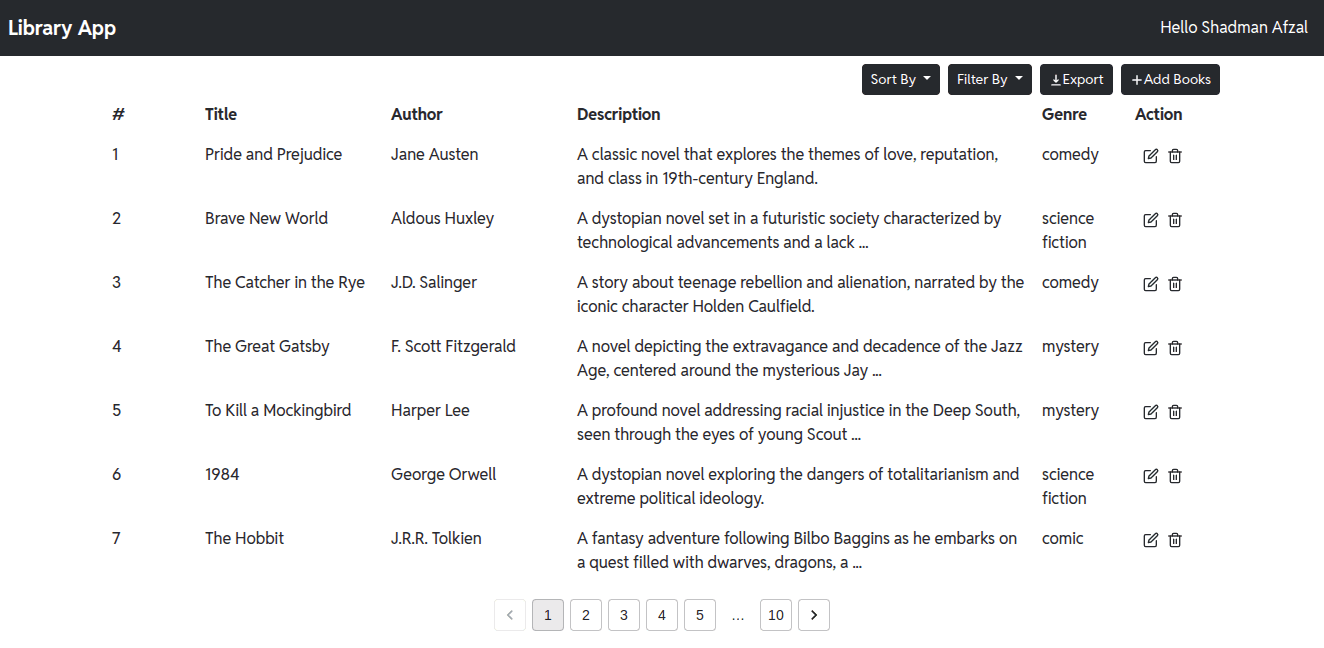The image size is (1324, 648).
Task: Select The Hobbit title
Action: 245,538
